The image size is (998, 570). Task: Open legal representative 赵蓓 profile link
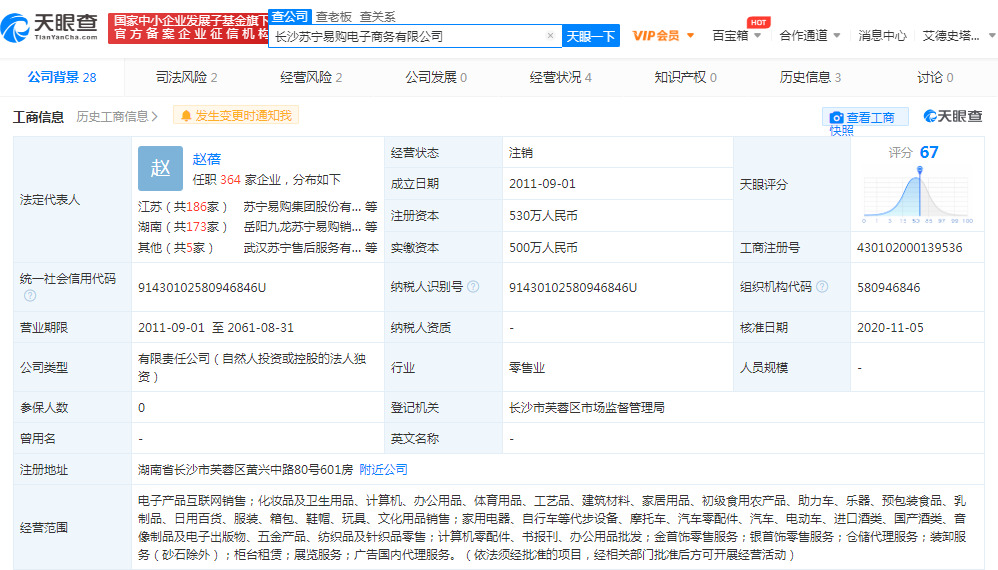point(207,158)
